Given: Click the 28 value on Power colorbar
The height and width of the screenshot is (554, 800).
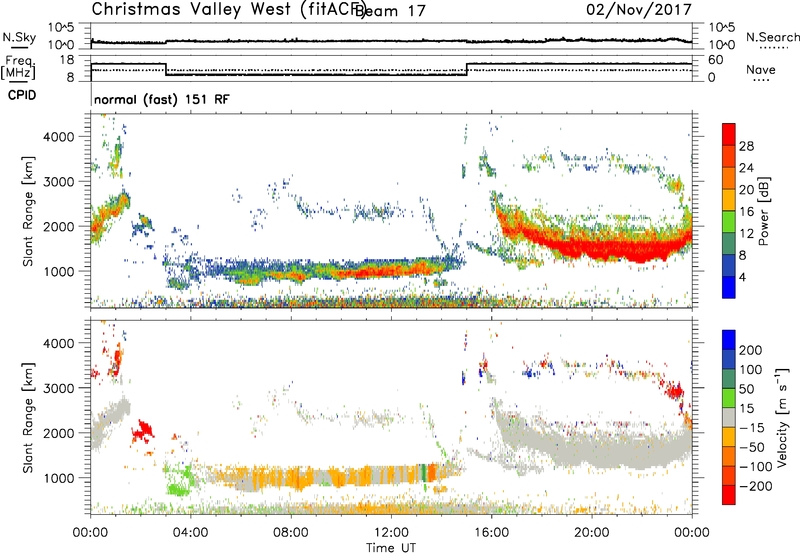Looking at the screenshot, I should tap(746, 146).
